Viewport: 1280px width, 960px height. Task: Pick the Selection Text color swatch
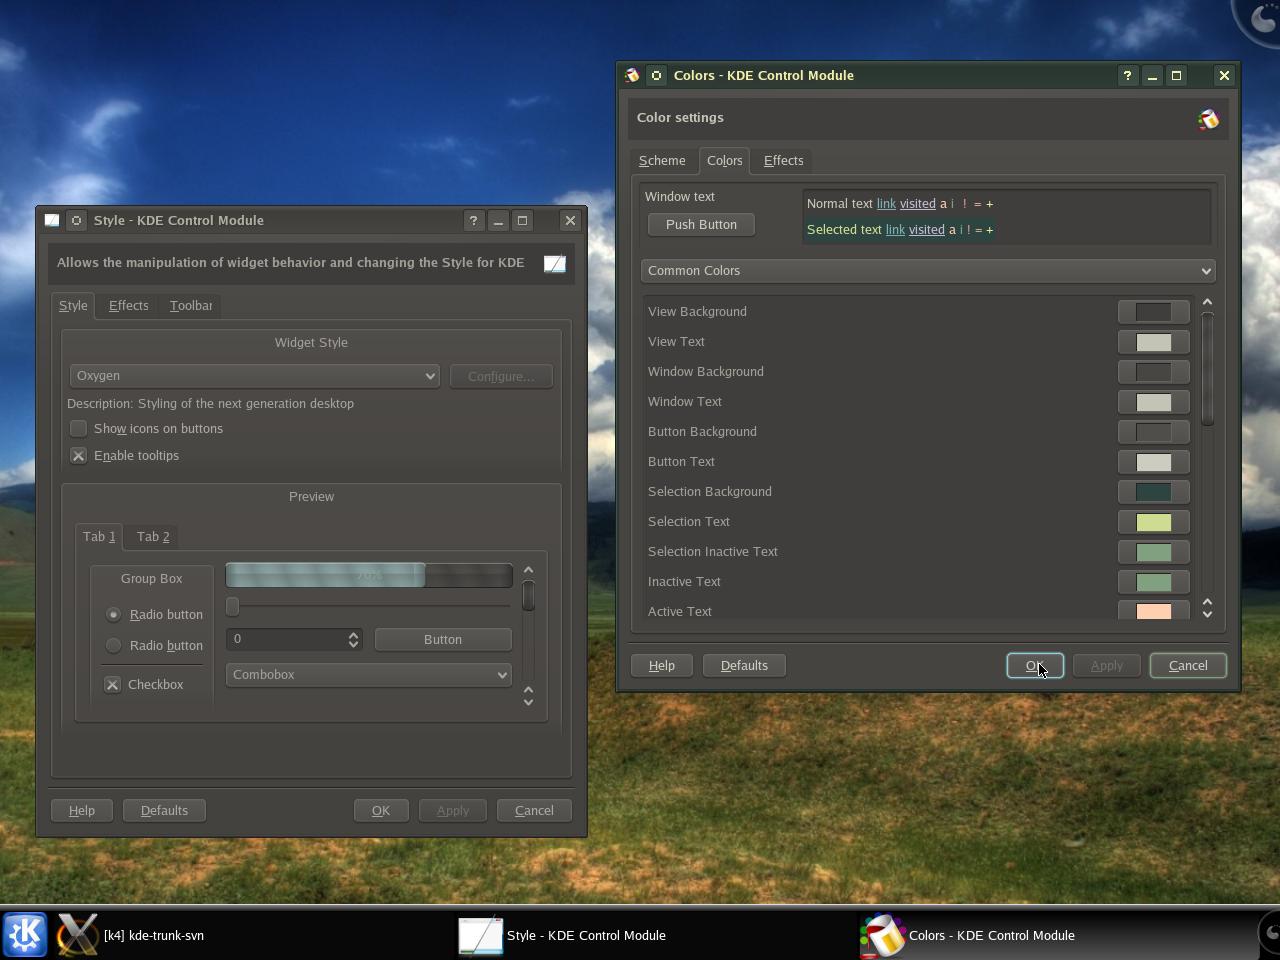pos(1153,522)
